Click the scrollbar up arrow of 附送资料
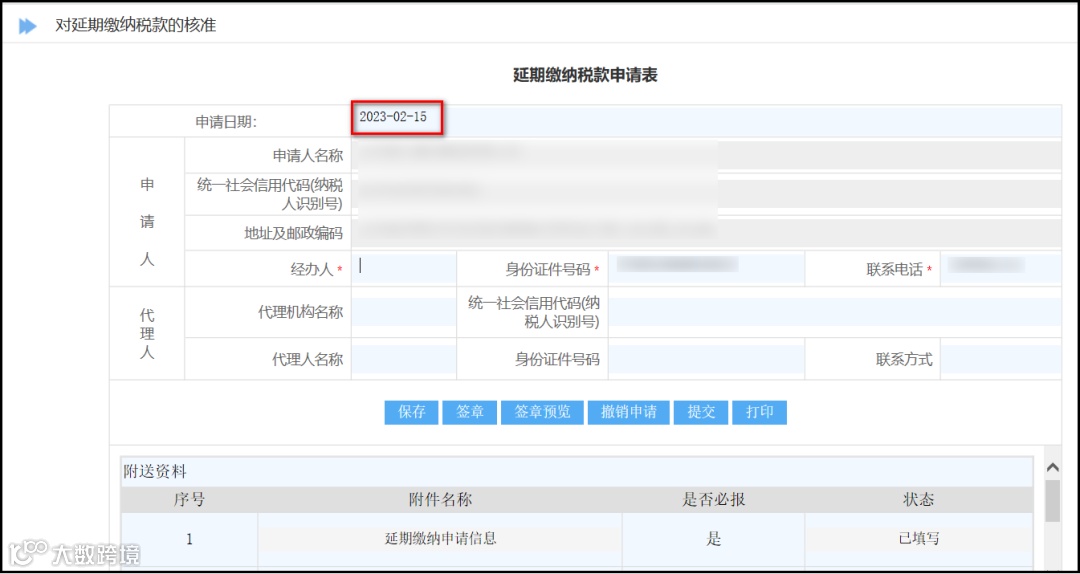The height and width of the screenshot is (574, 1080). (1052, 467)
